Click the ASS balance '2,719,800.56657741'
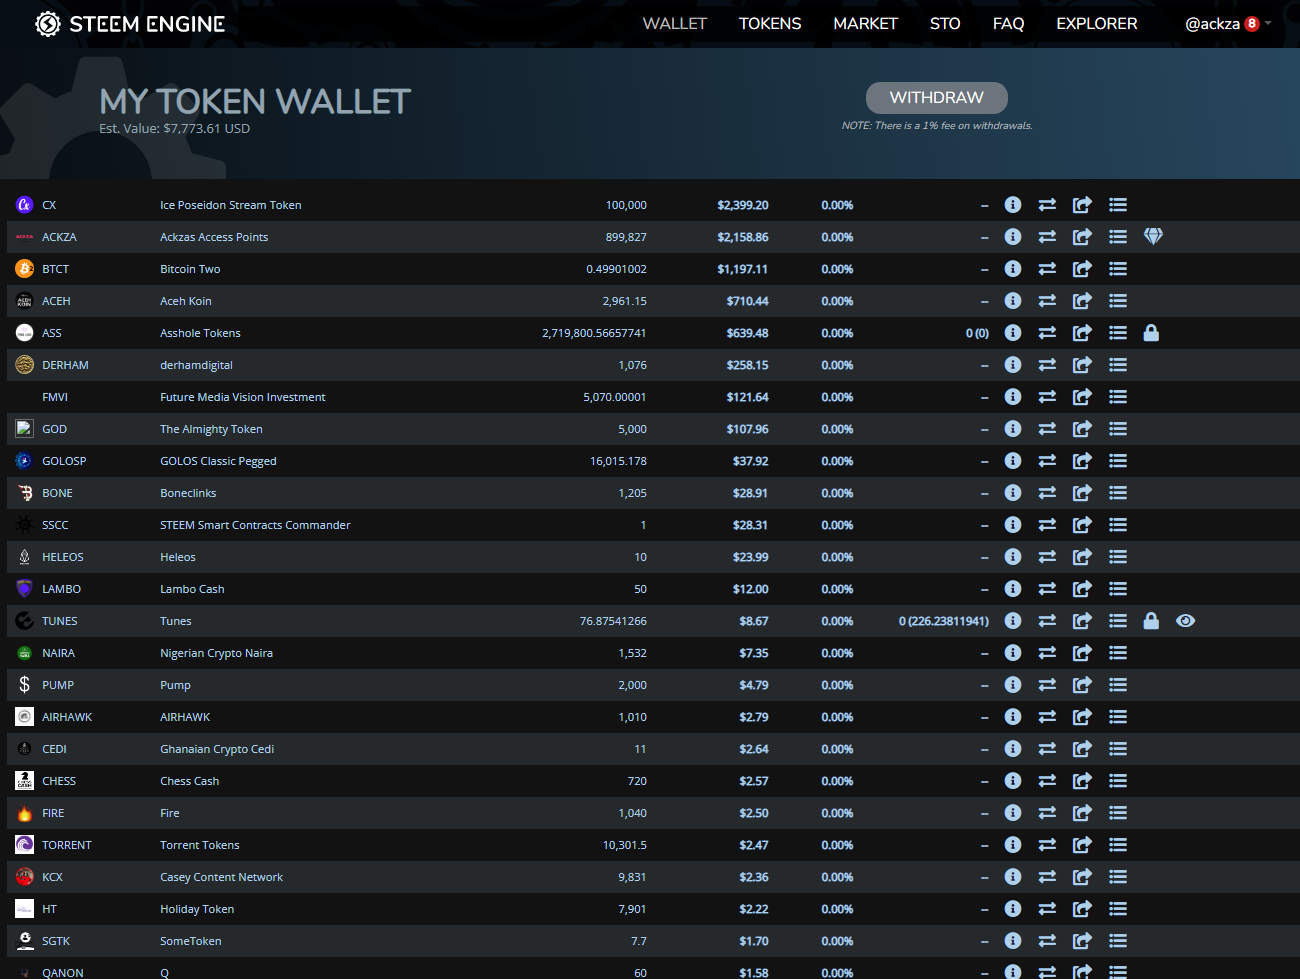The height and width of the screenshot is (979, 1300). pyautogui.click(x=594, y=333)
